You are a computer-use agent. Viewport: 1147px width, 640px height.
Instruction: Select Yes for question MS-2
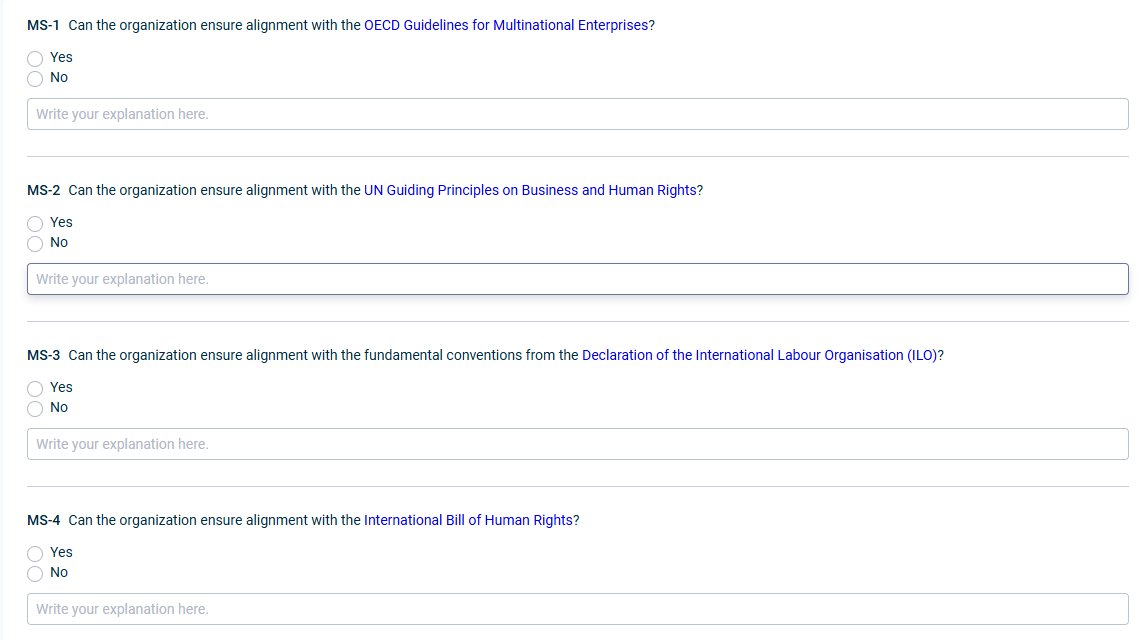tap(35, 224)
